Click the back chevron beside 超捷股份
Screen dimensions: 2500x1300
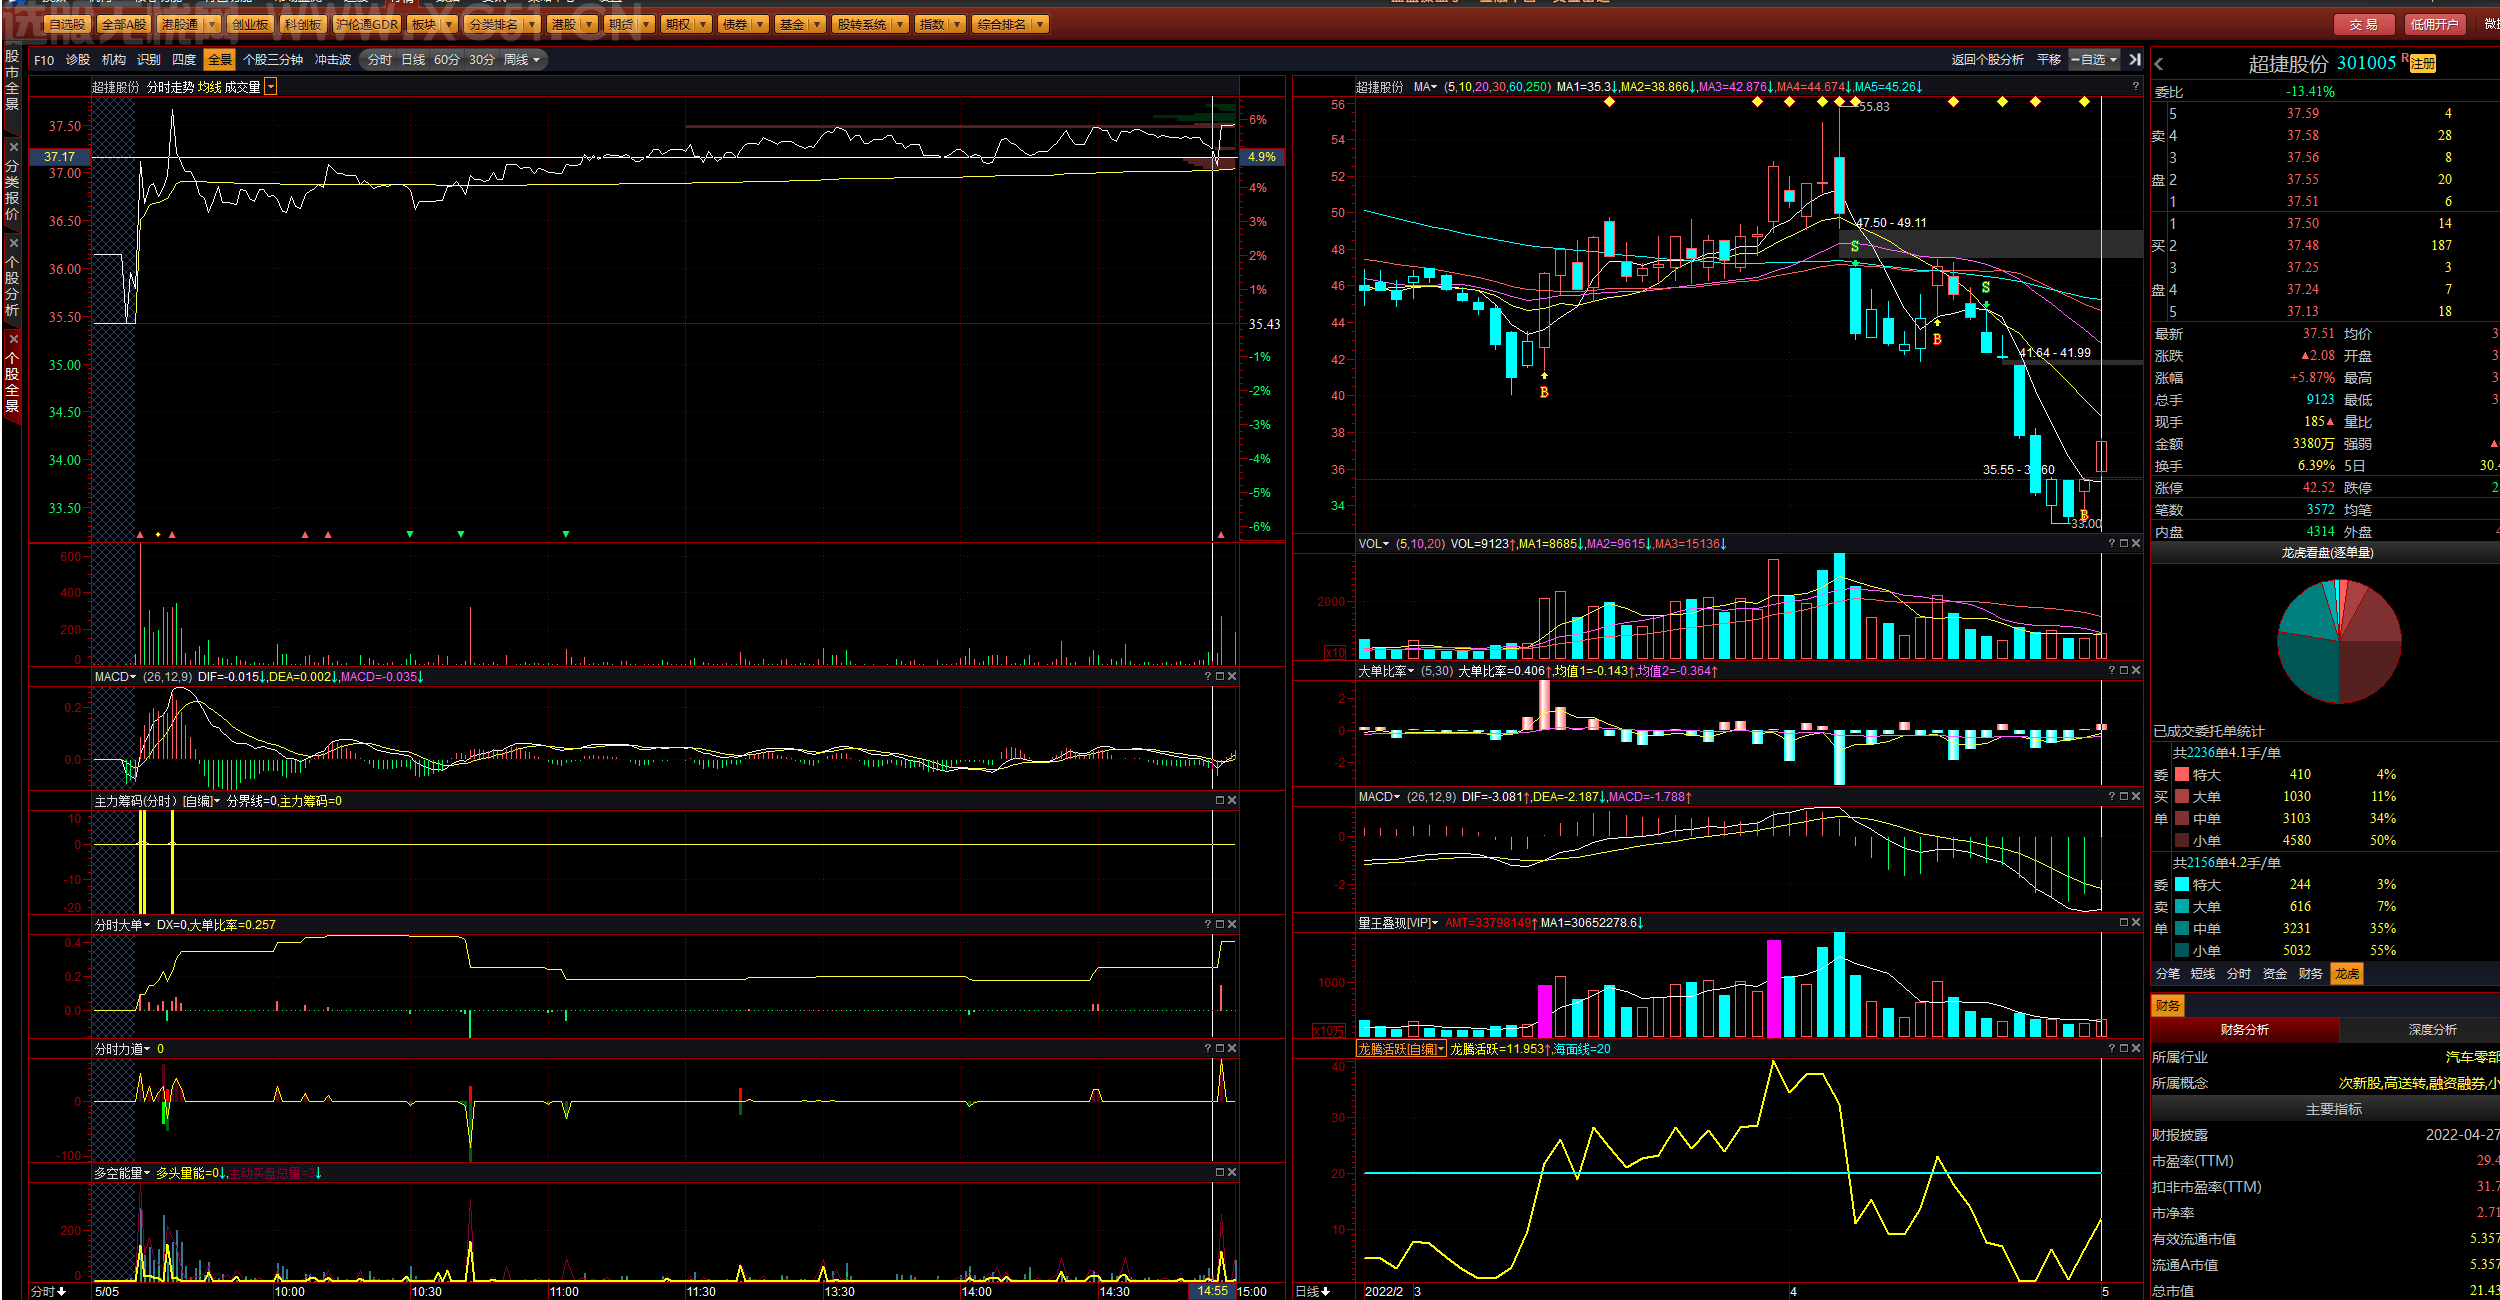[x=2159, y=64]
